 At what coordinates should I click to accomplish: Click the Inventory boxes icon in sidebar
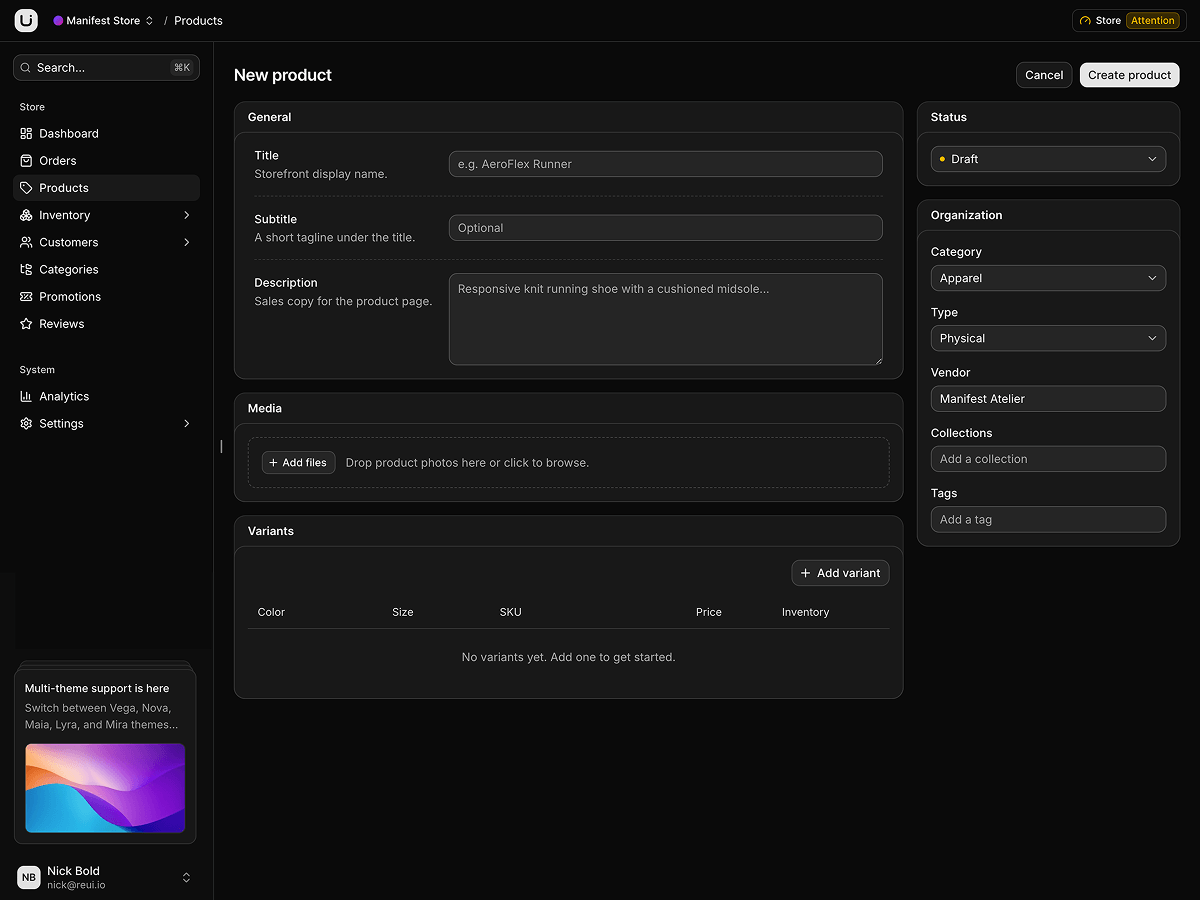(26, 215)
